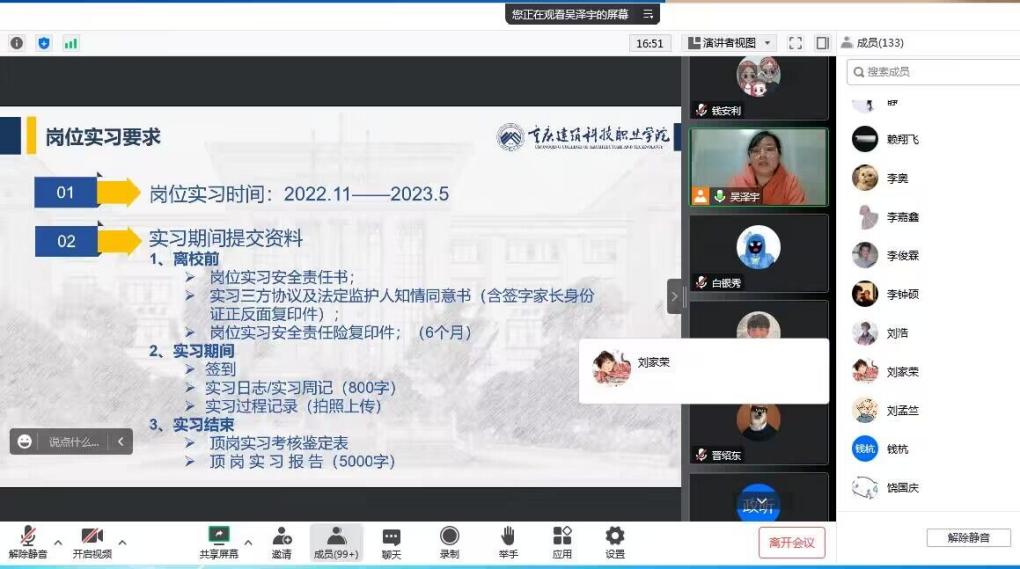
Task: Turn on camera with 开启视频
Action: click(x=92, y=542)
